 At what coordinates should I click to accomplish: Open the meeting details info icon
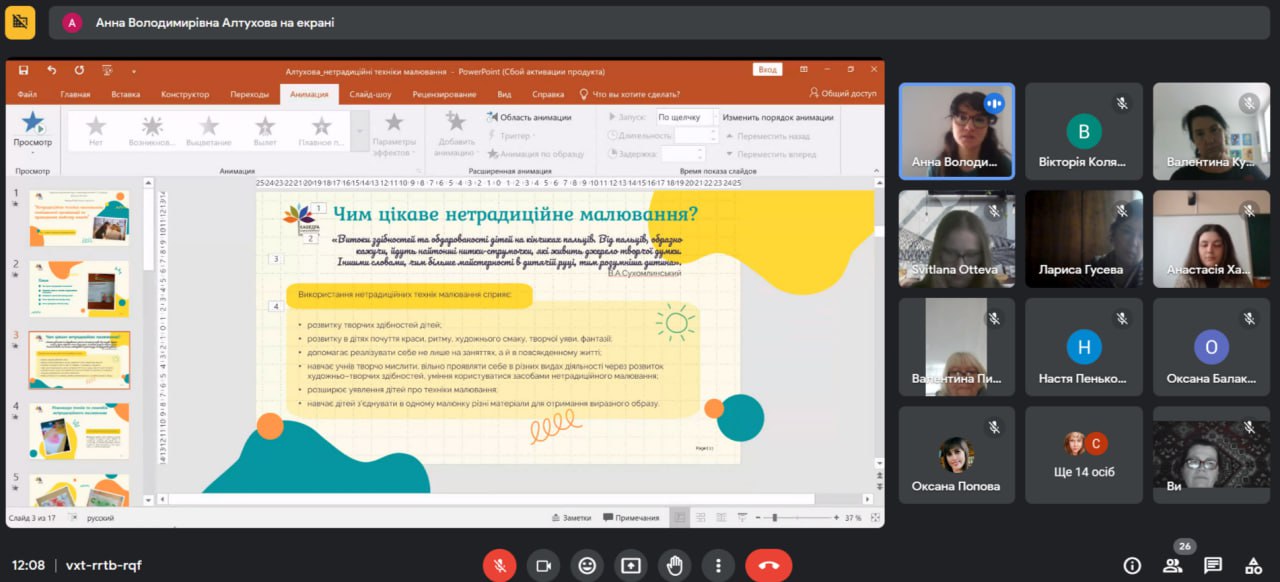(1132, 566)
